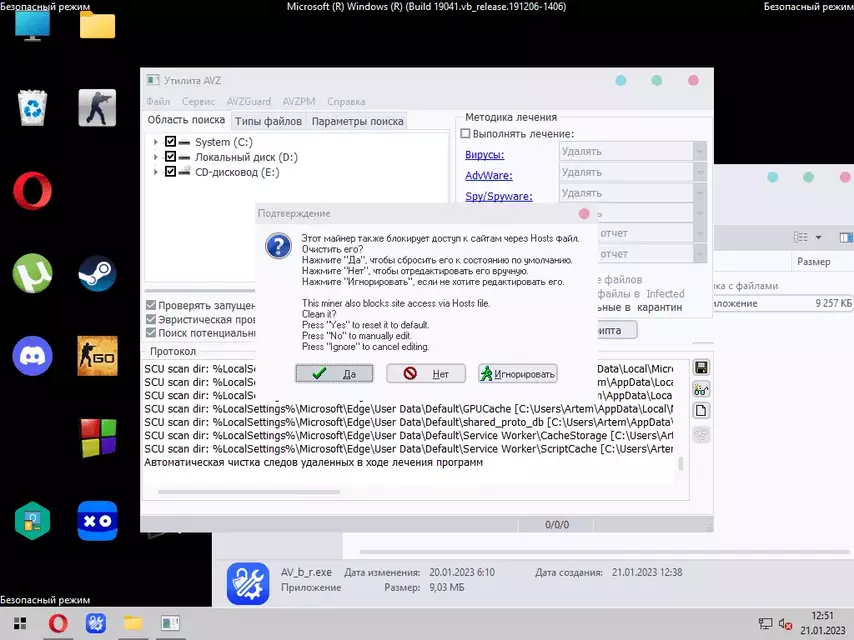Launch Steam from the desktop

[x=97, y=273]
